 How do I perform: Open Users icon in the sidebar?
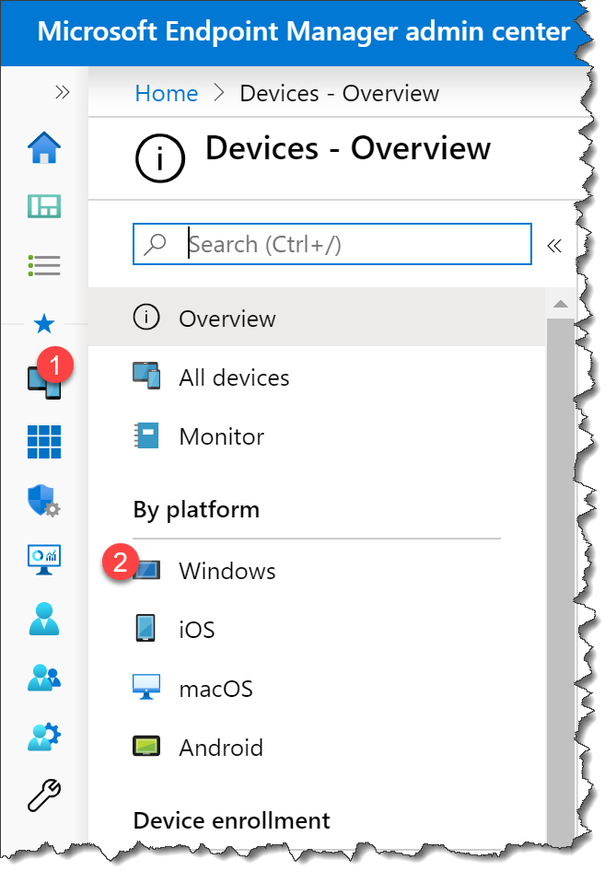click(44, 619)
